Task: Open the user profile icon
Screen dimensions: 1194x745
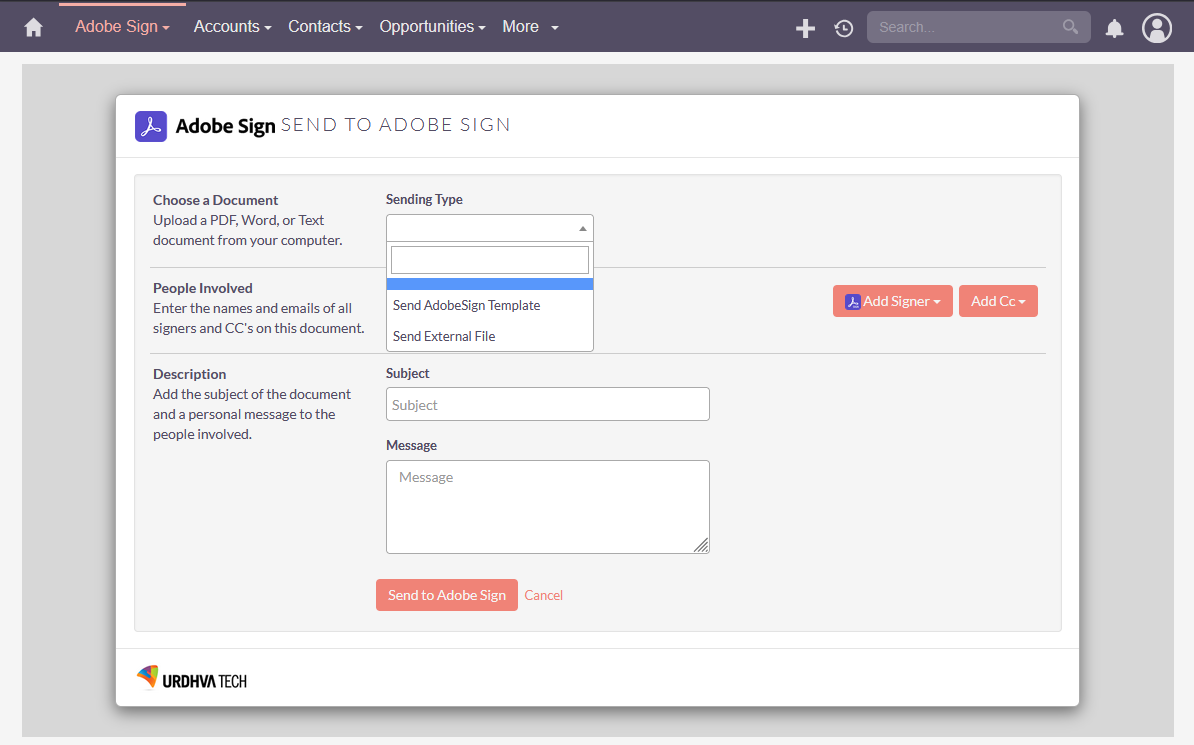Action: pos(1157,27)
